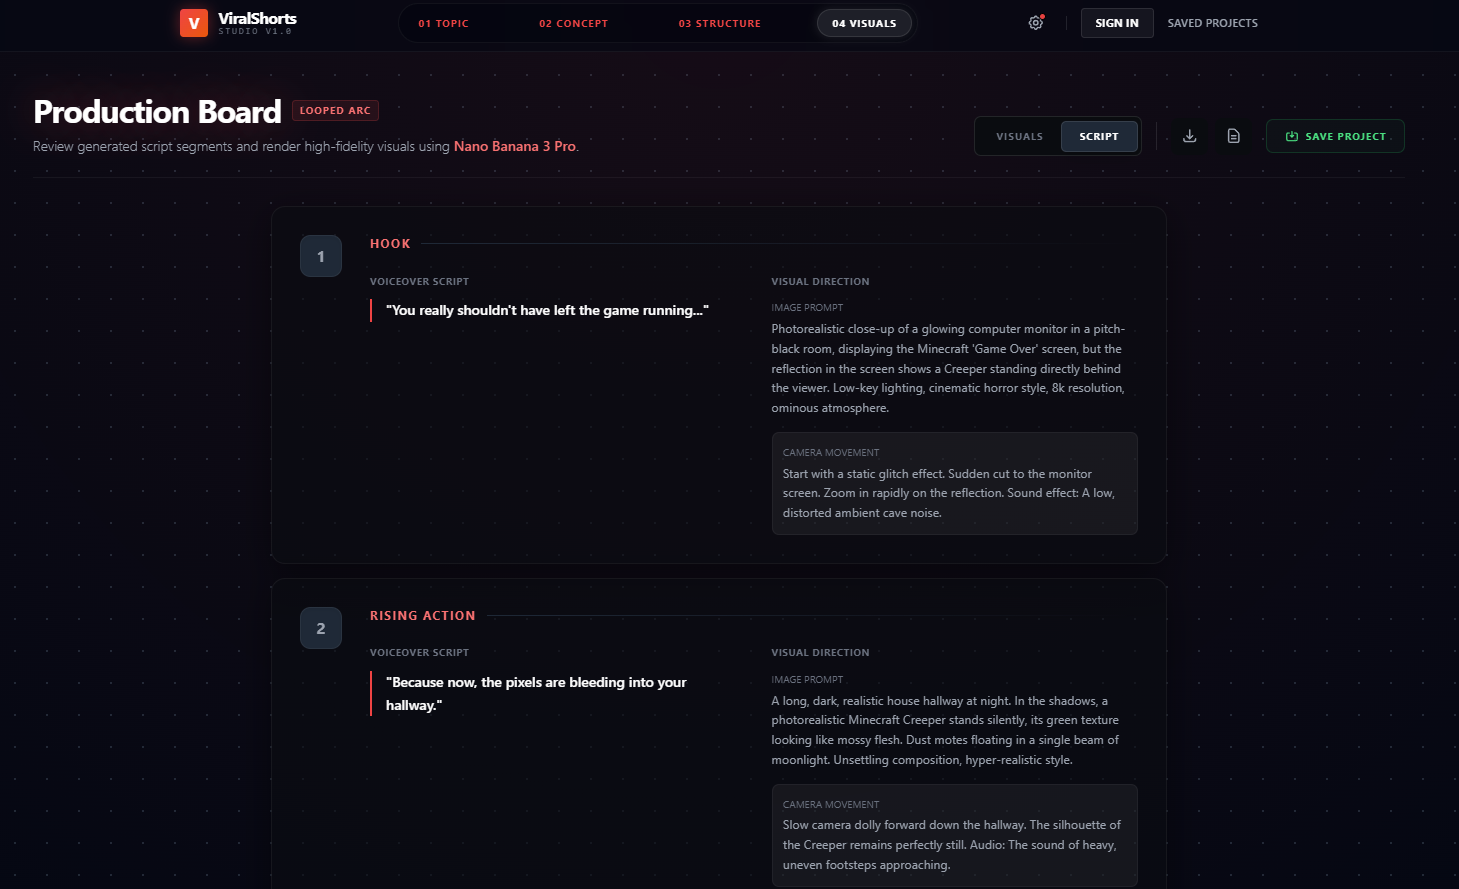The height and width of the screenshot is (889, 1459).
Task: Go to the 01 Topic step
Action: click(x=444, y=23)
